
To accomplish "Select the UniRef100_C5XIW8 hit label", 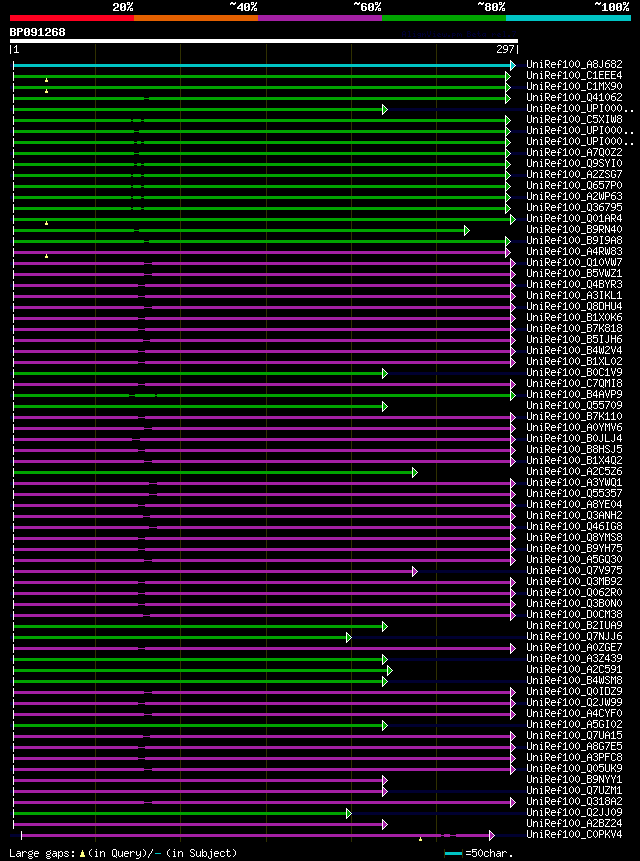I will point(574,120).
